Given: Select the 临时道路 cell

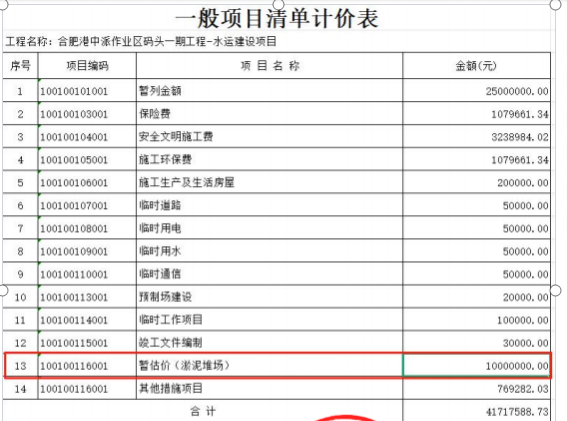Looking at the screenshot, I should [269, 205].
